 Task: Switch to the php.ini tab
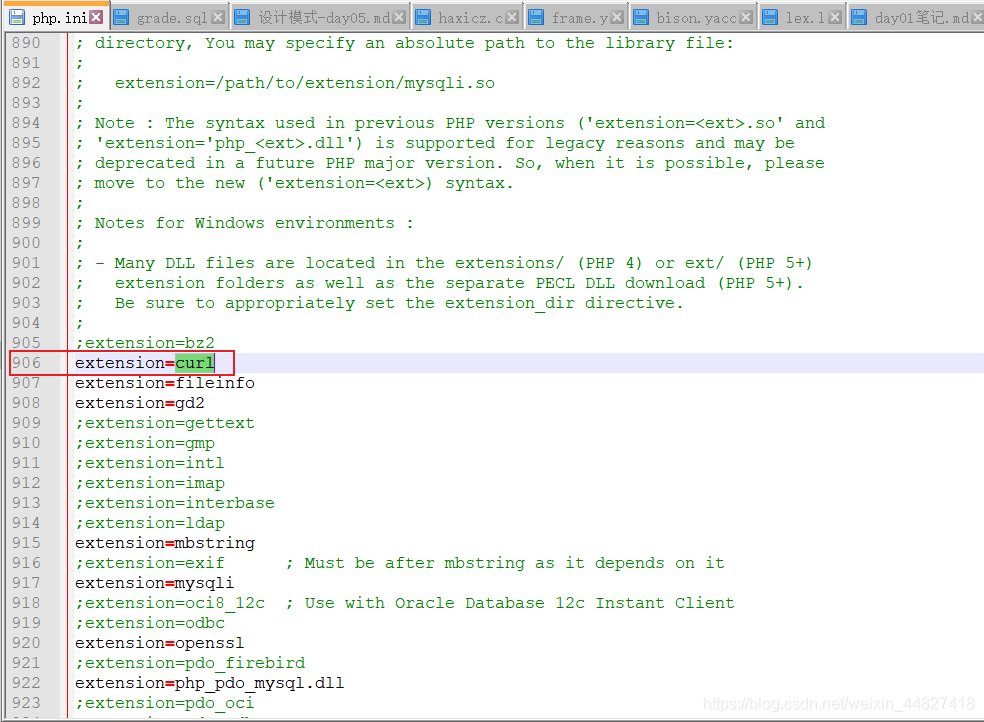[59, 18]
